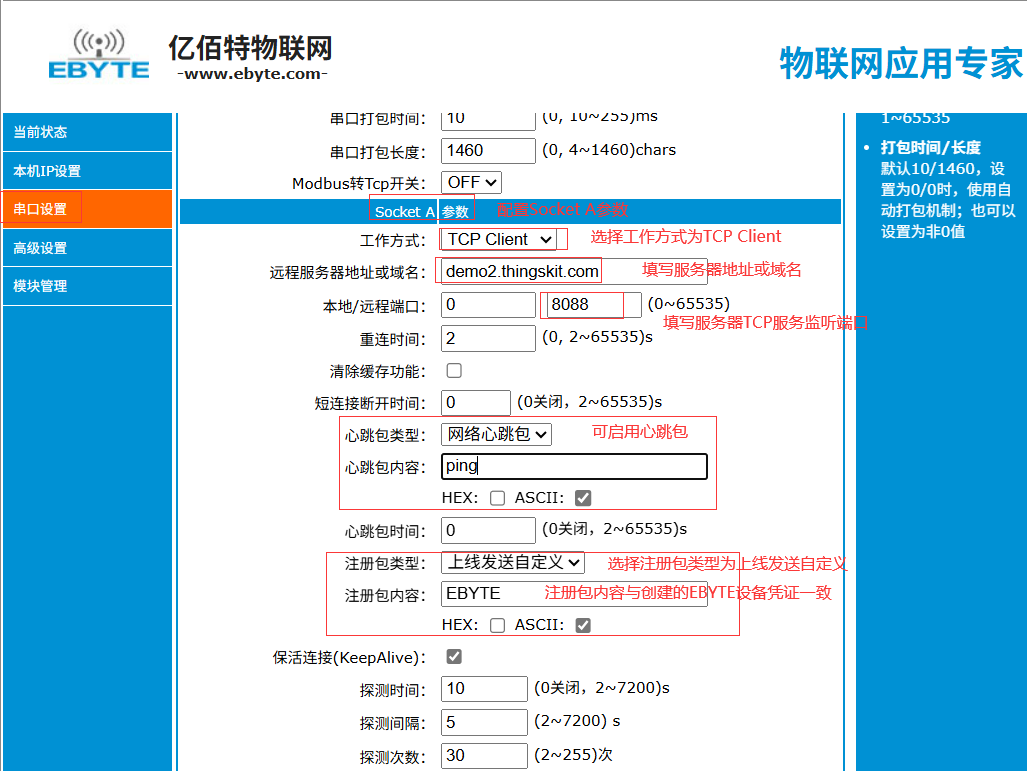This screenshot has height=771, width=1027.
Task: Enable the 清除缓存功能 checkbox
Action: tap(454, 371)
